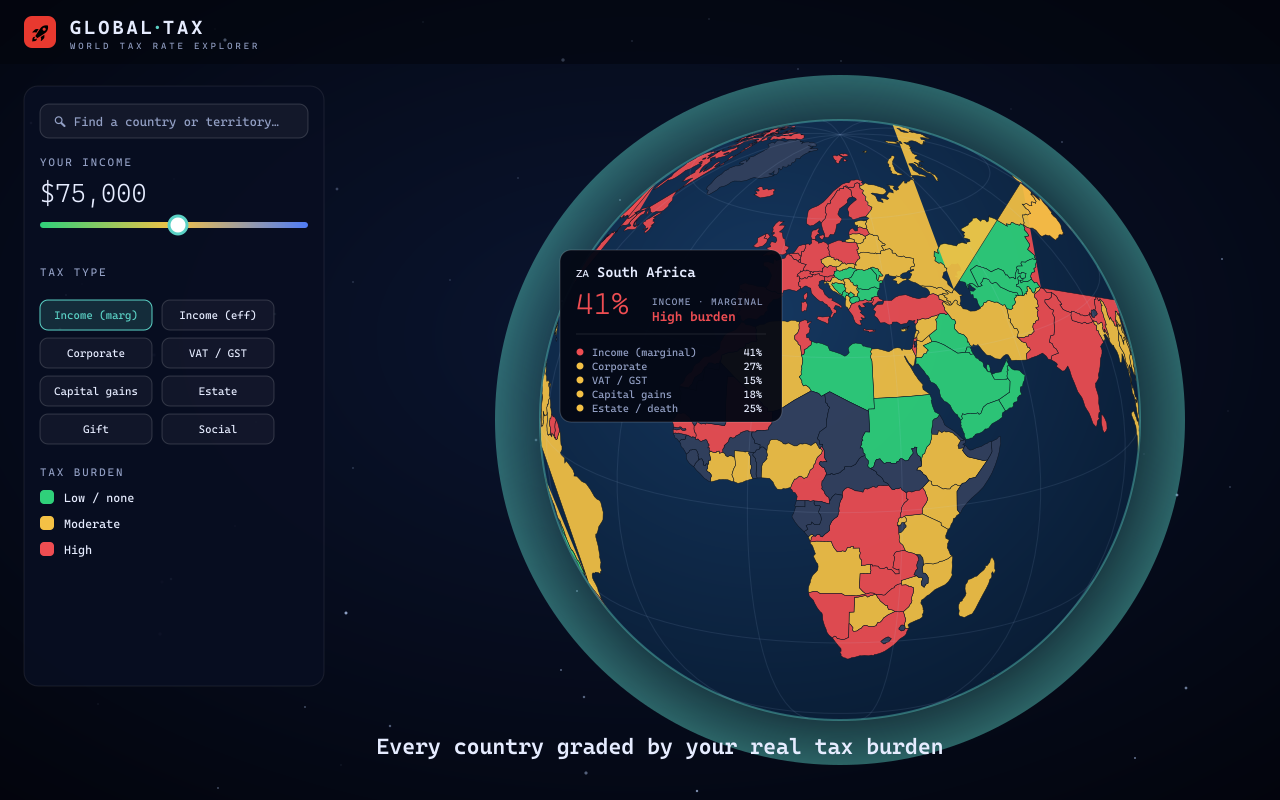Click the green Low / none swatch
1280x800 pixels.
47,497
